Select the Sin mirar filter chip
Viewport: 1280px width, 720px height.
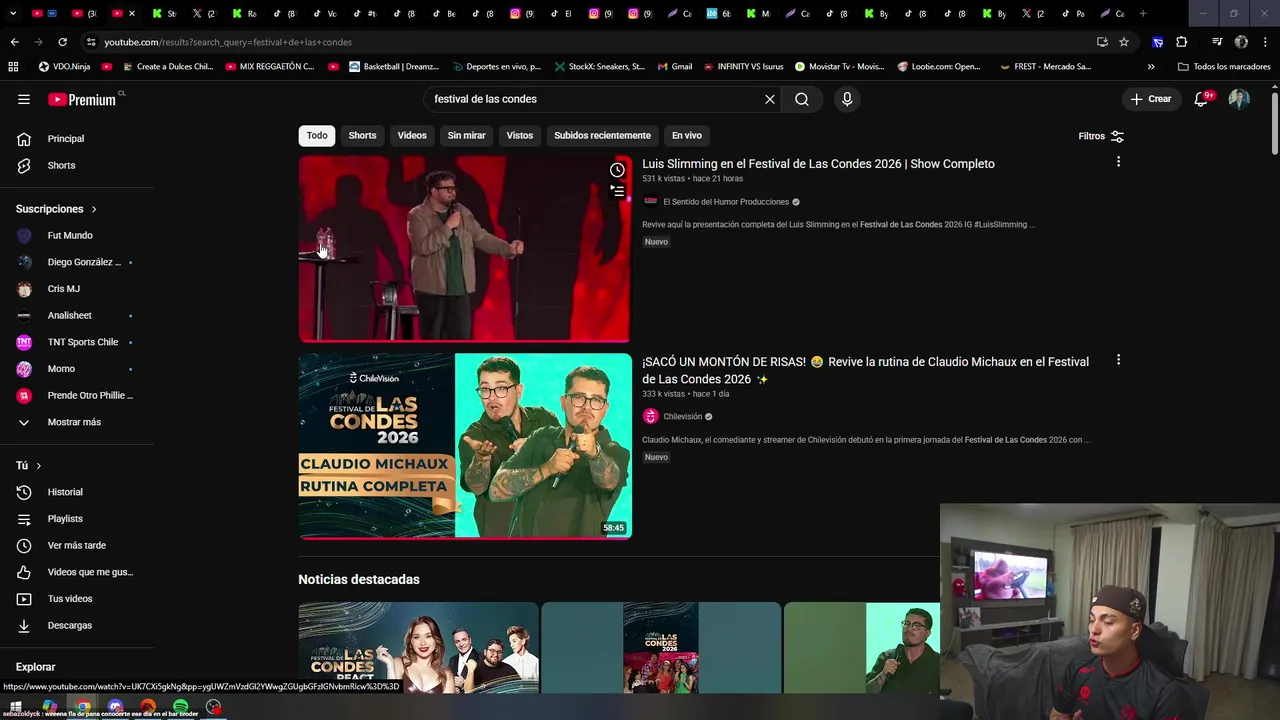point(466,135)
